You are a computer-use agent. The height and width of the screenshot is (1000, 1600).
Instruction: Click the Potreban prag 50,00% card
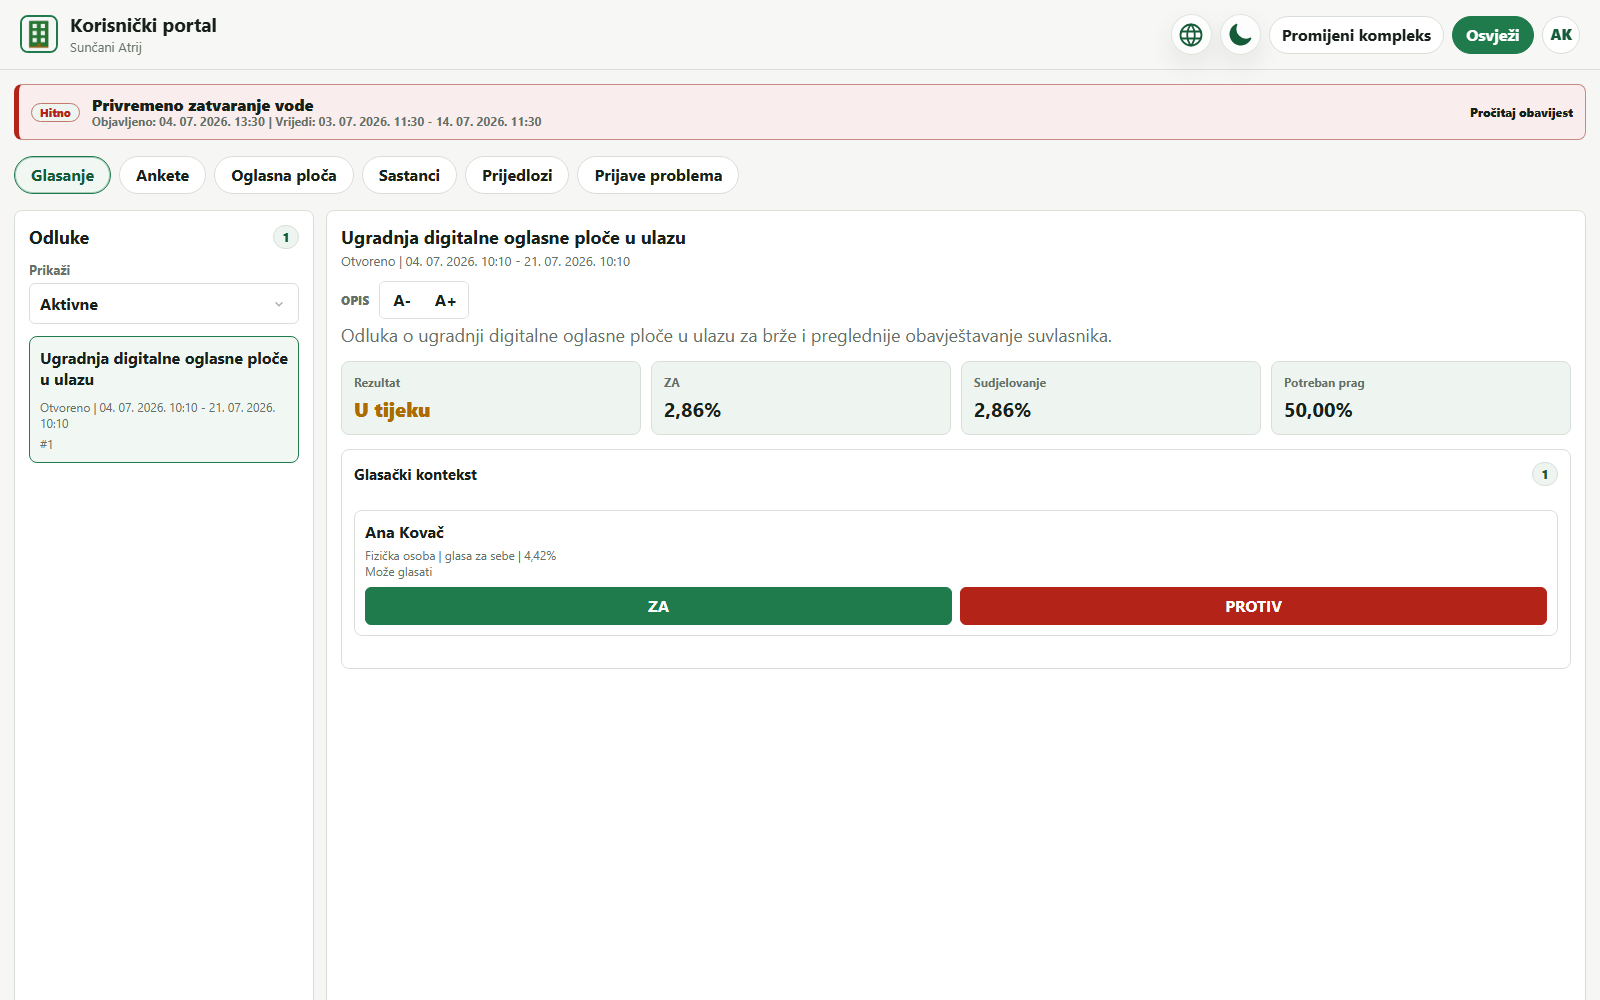coord(1421,398)
